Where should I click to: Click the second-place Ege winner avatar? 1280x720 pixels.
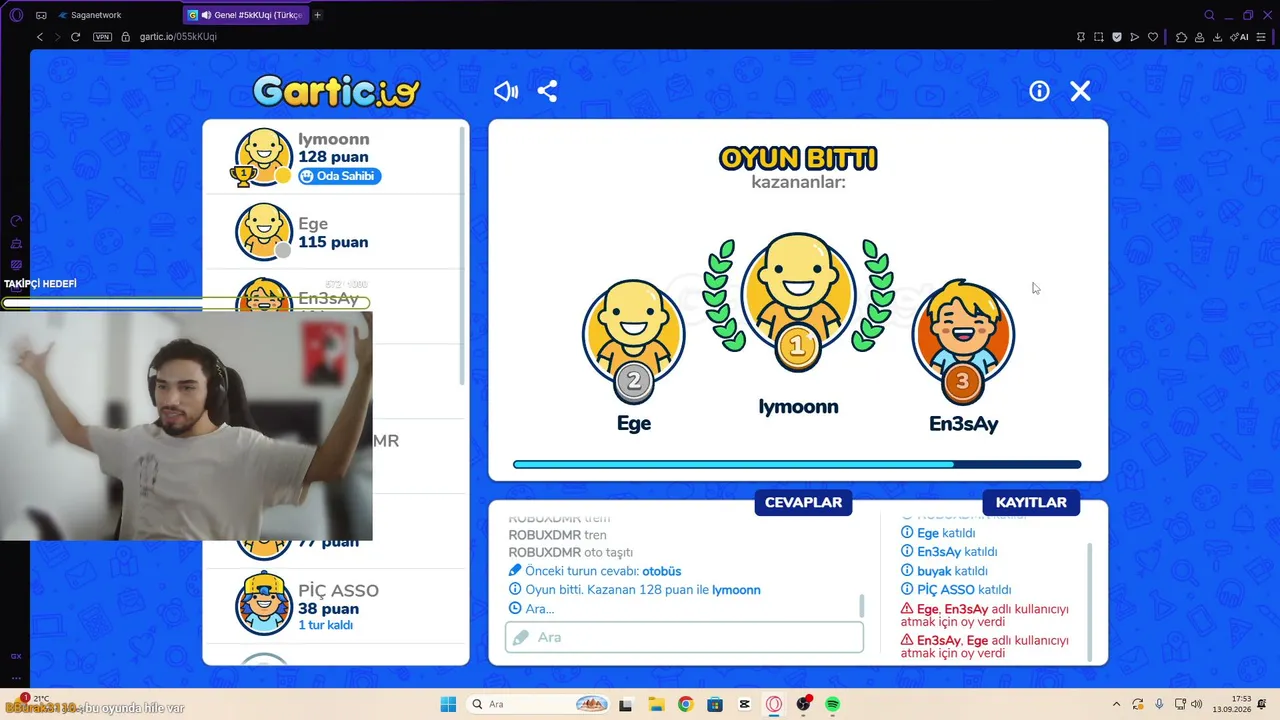click(633, 333)
